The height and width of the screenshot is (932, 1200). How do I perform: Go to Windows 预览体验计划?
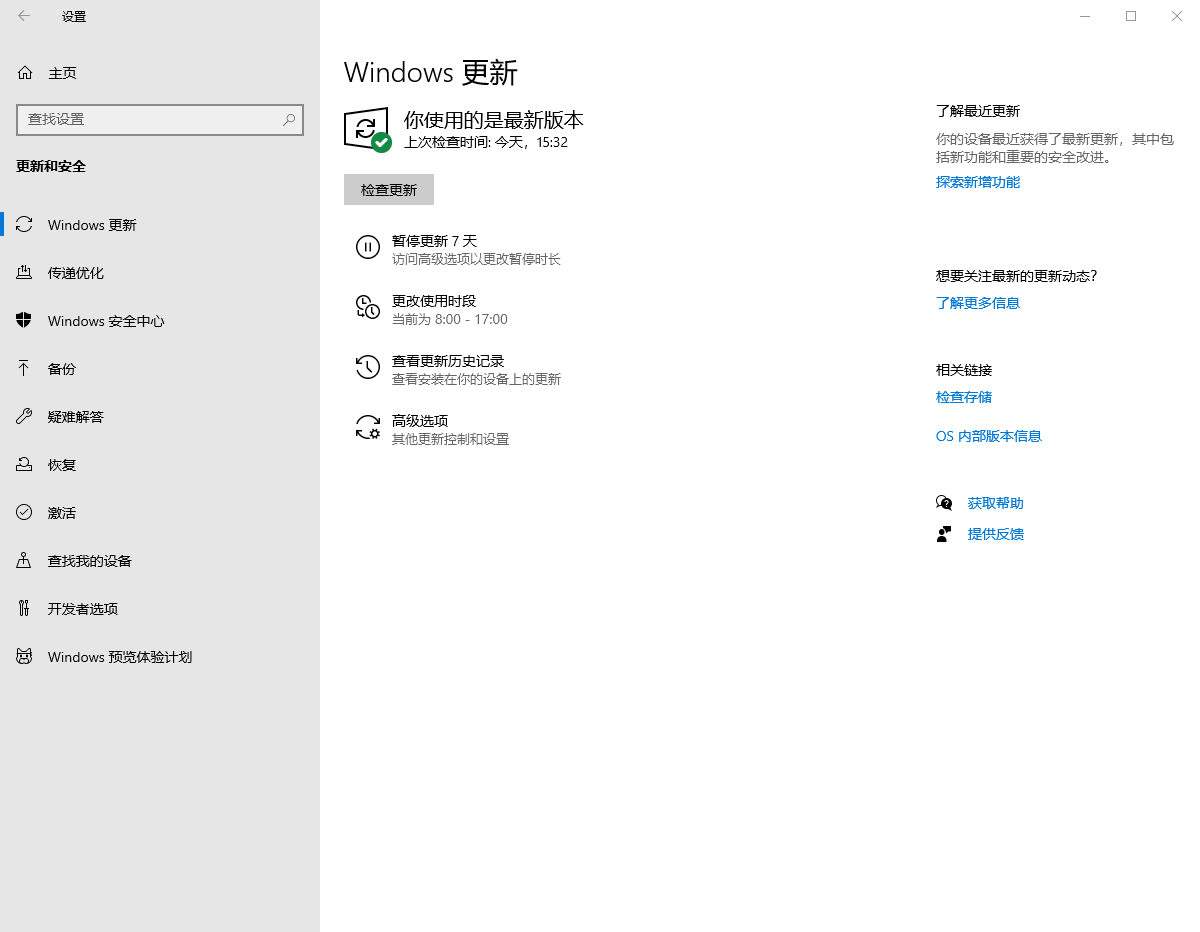(x=160, y=657)
